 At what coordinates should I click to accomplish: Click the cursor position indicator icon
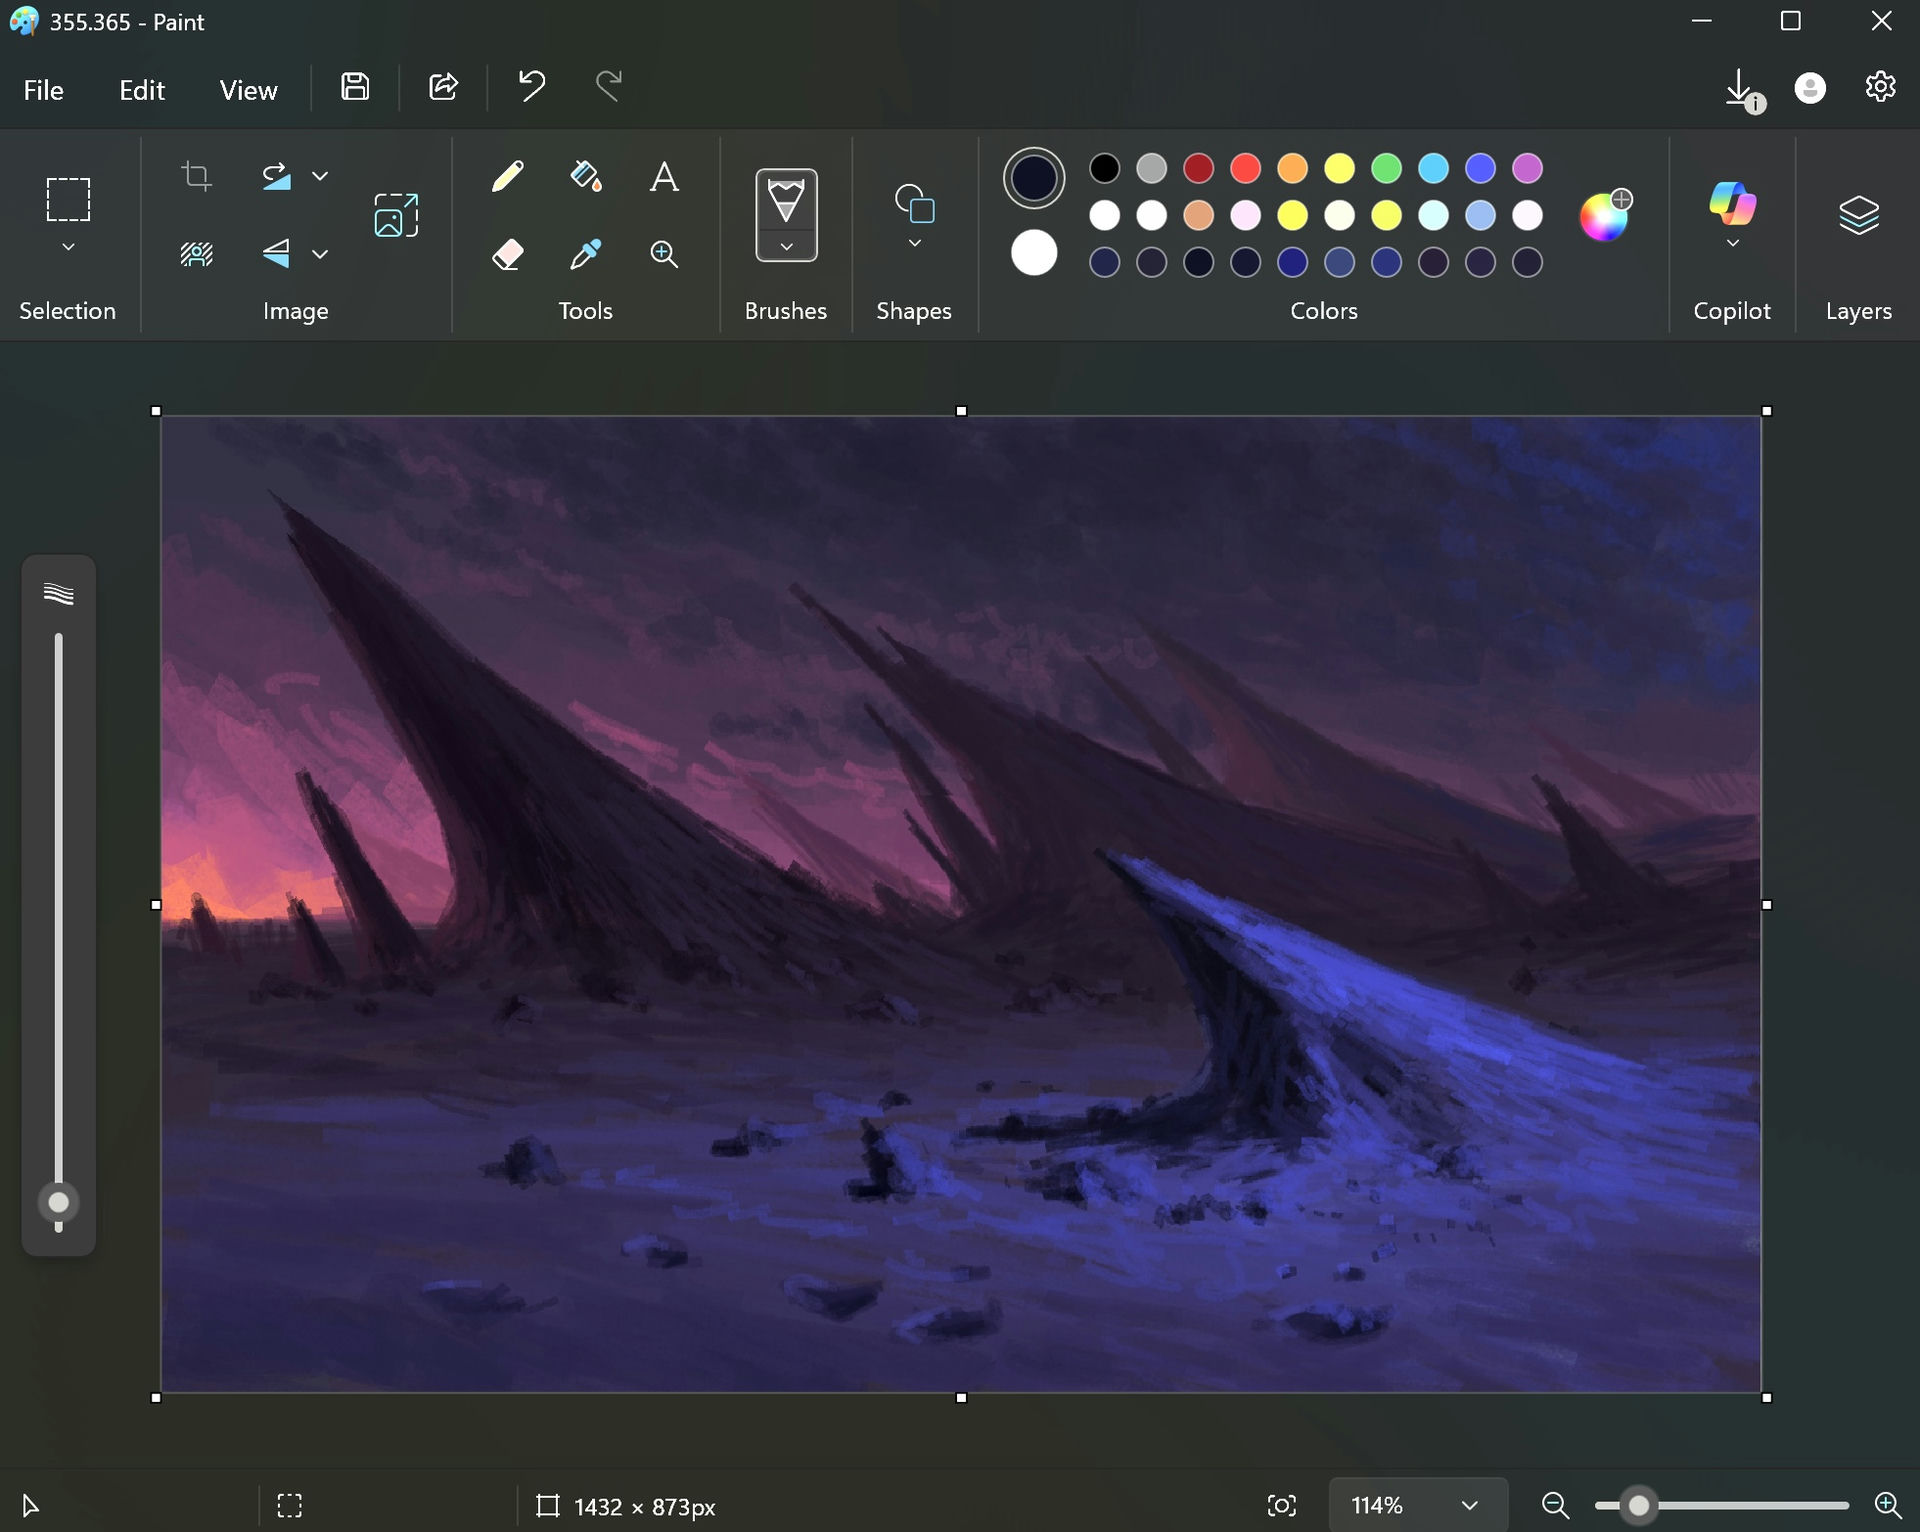pos(30,1505)
